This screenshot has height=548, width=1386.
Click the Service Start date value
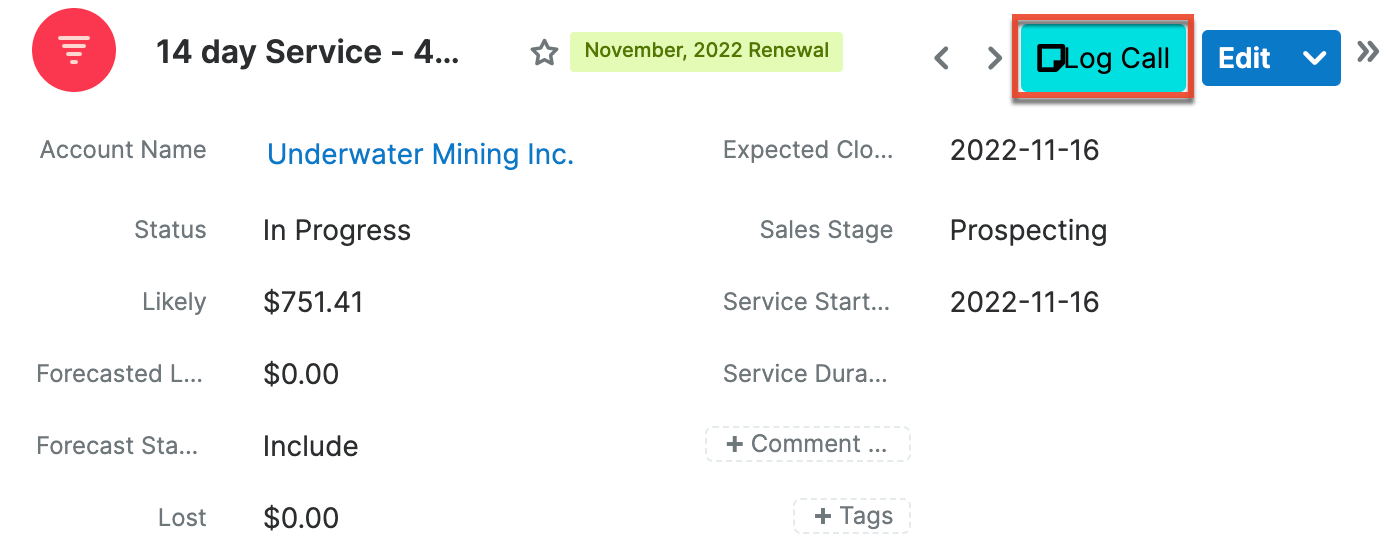(1024, 302)
